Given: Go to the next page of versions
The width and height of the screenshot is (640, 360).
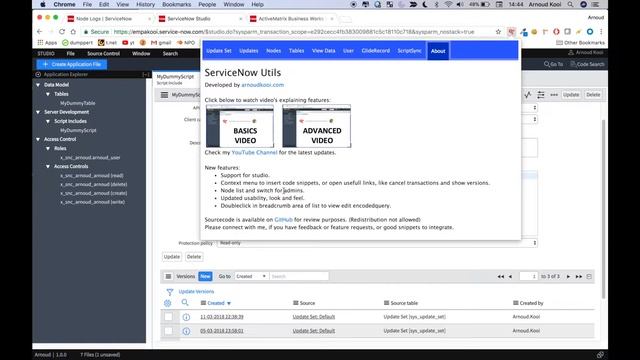Looking at the screenshot, I should (568, 277).
